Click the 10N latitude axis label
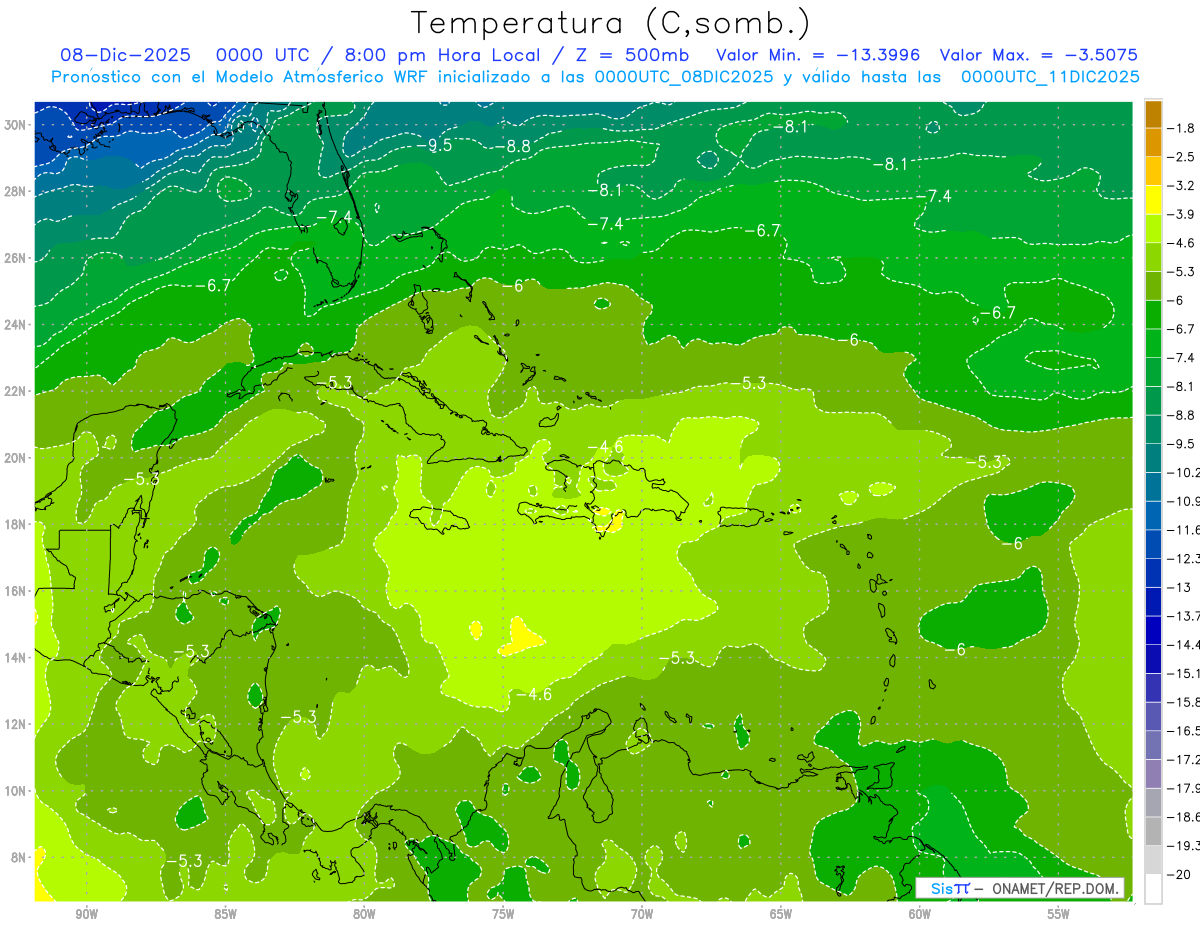 coord(15,790)
